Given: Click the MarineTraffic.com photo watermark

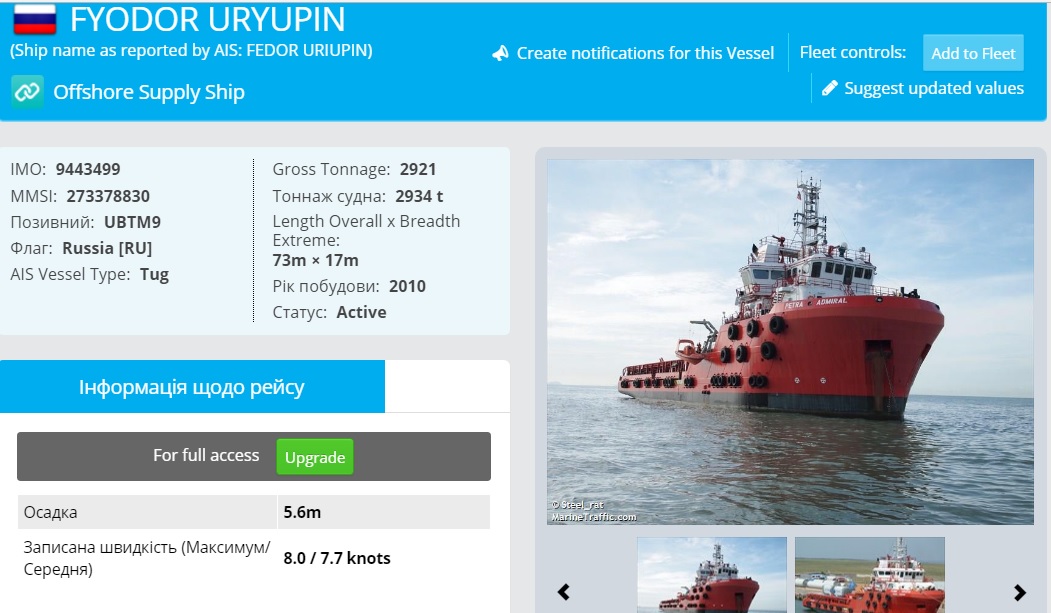Looking at the screenshot, I should [x=594, y=517].
